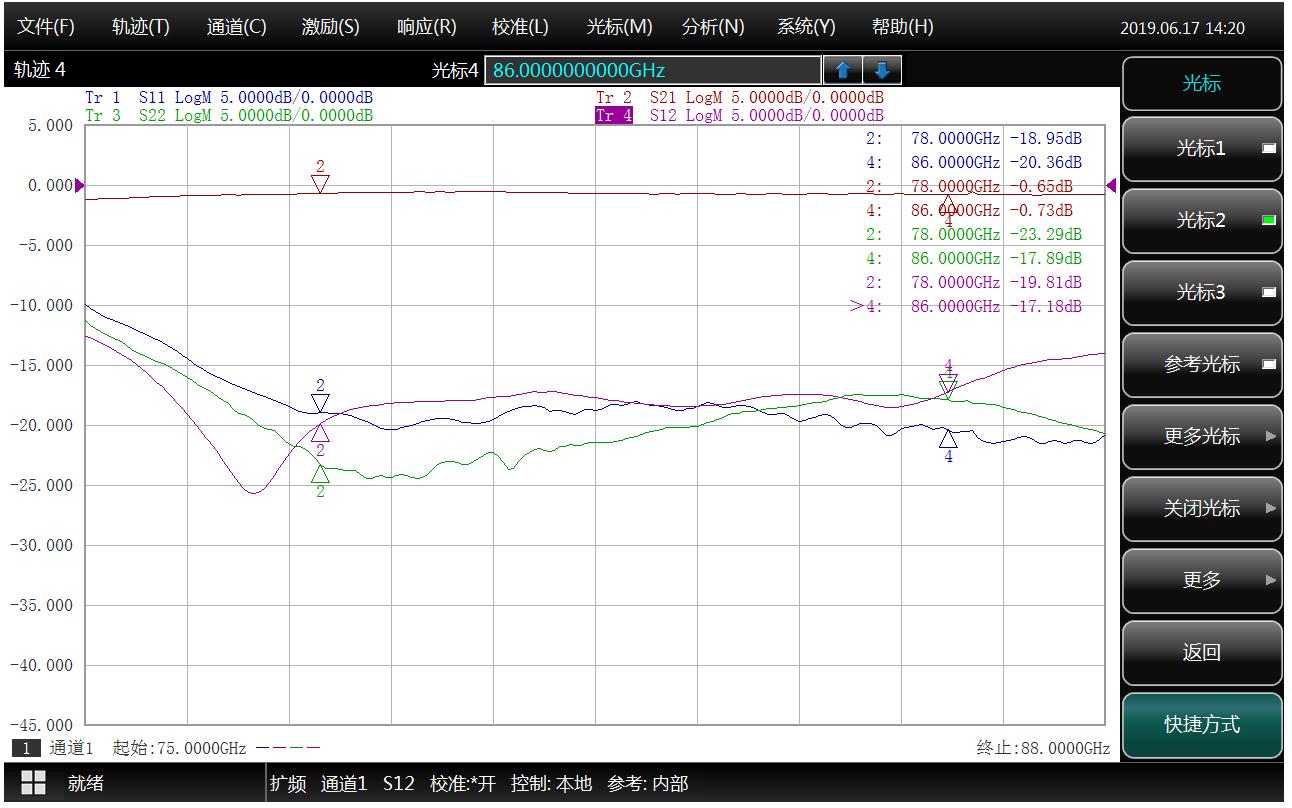Open the 校准(L) menu

(520, 27)
